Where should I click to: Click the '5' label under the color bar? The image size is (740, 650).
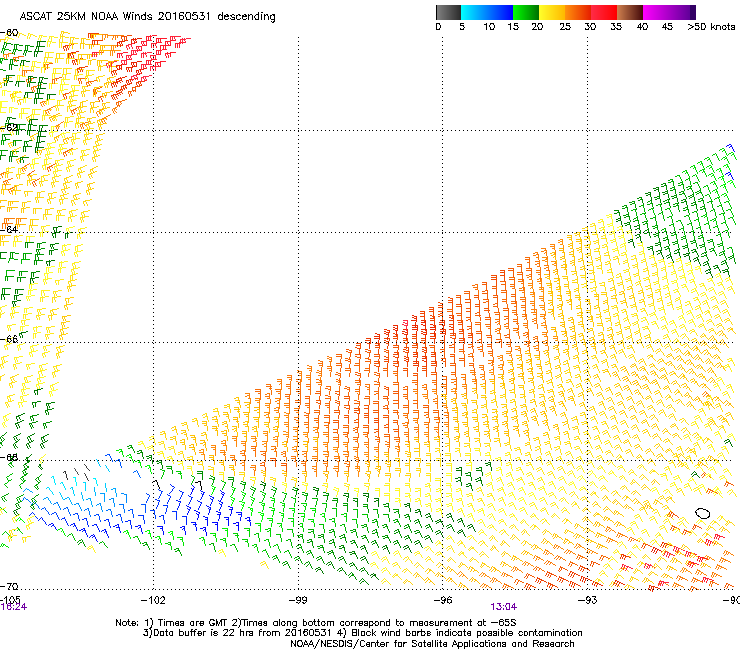(462, 27)
